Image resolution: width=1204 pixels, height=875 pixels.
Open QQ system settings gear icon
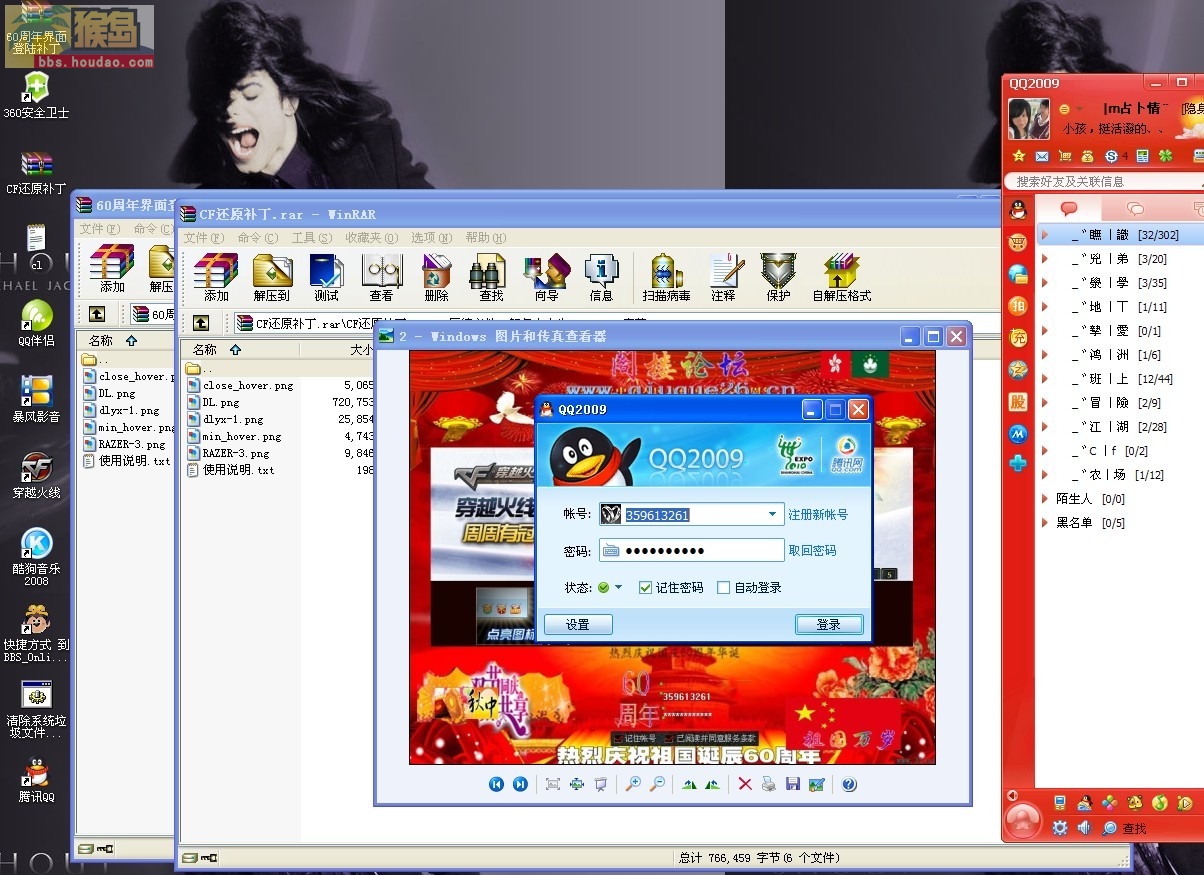click(1060, 828)
